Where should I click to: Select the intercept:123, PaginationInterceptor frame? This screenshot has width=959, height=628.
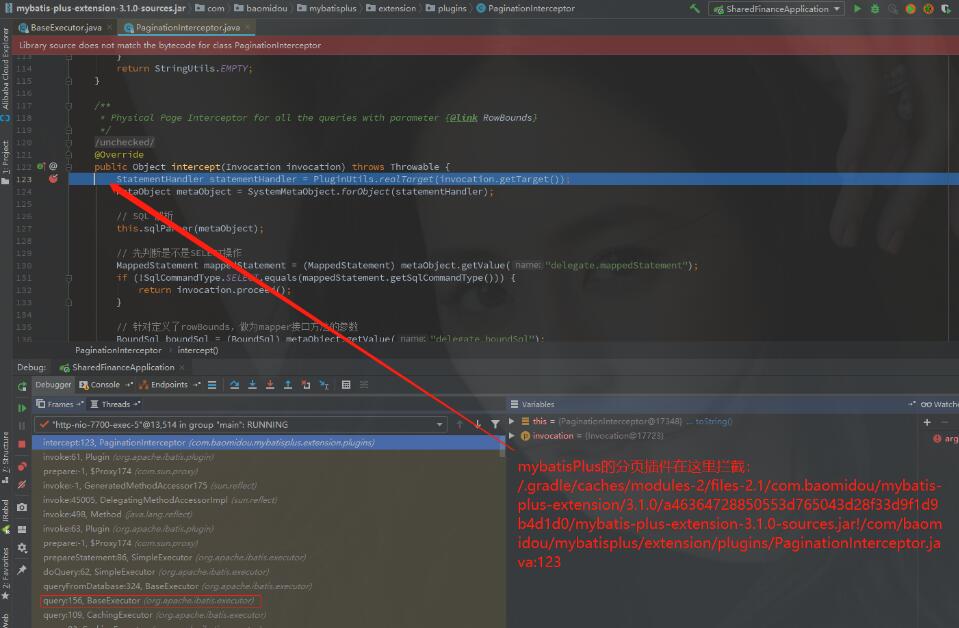[267, 442]
